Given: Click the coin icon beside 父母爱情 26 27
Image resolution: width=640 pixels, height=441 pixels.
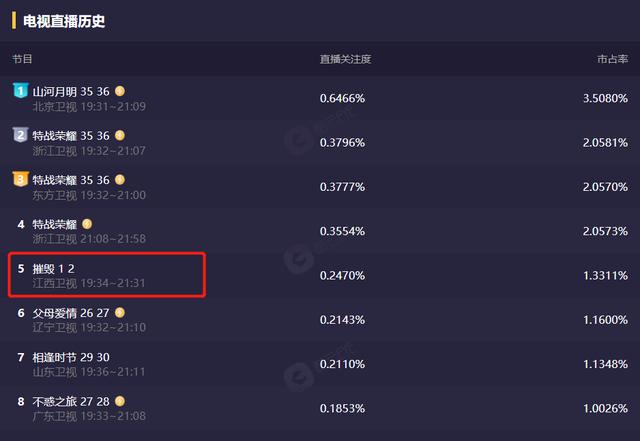Looking at the screenshot, I should [120, 313].
